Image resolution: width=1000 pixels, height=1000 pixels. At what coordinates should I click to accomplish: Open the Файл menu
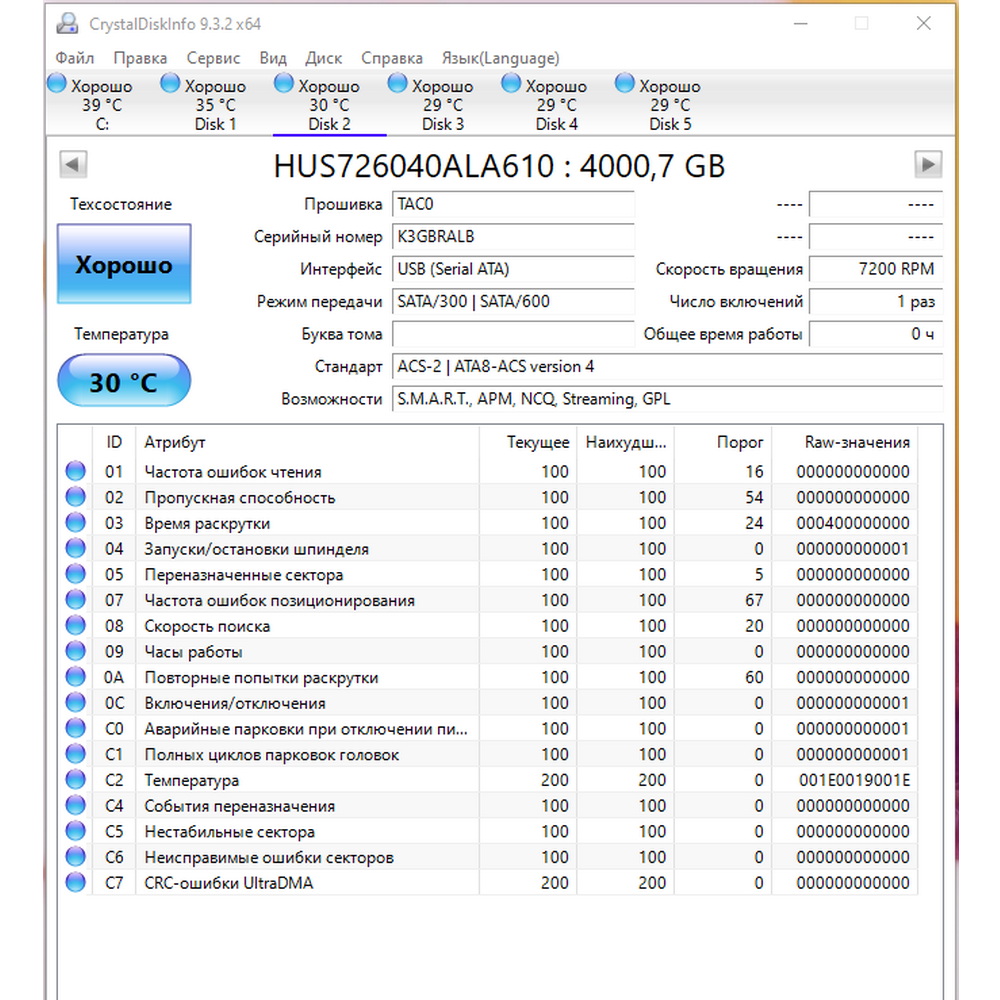pyautogui.click(x=74, y=58)
